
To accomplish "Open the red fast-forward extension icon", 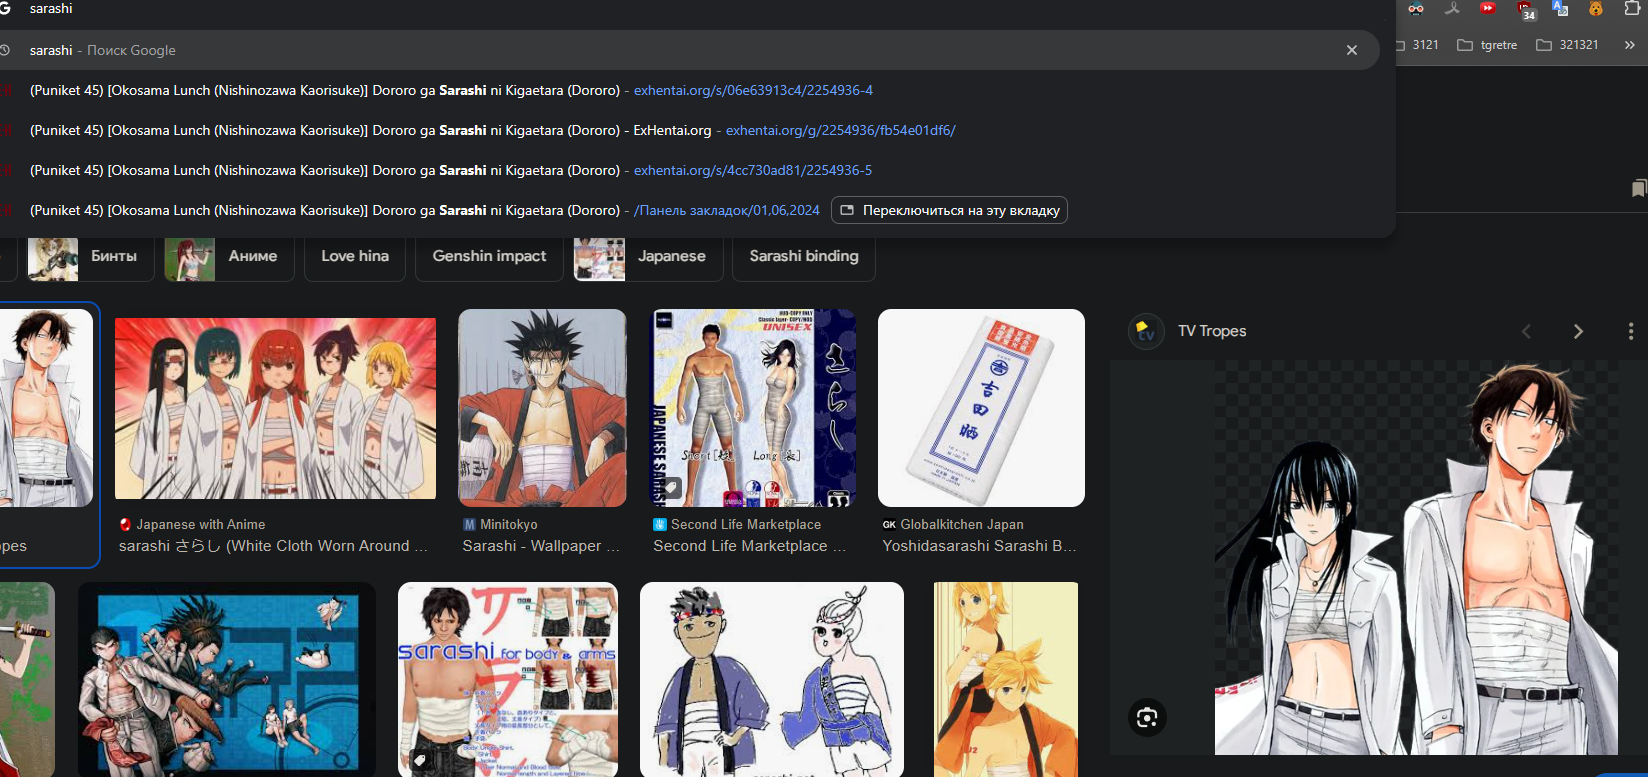I will point(1488,8).
